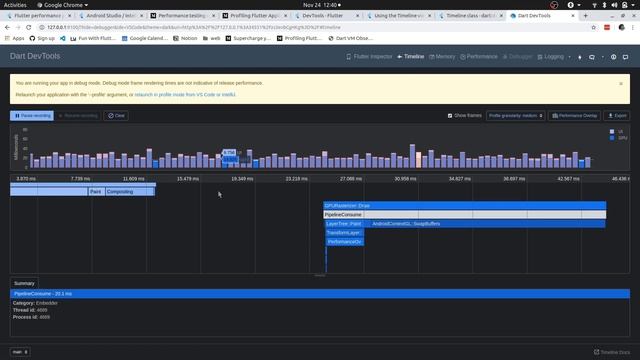This screenshot has width=640, height=360.
Task: Open the GitHub Sign up bookmark
Action: [42, 38]
